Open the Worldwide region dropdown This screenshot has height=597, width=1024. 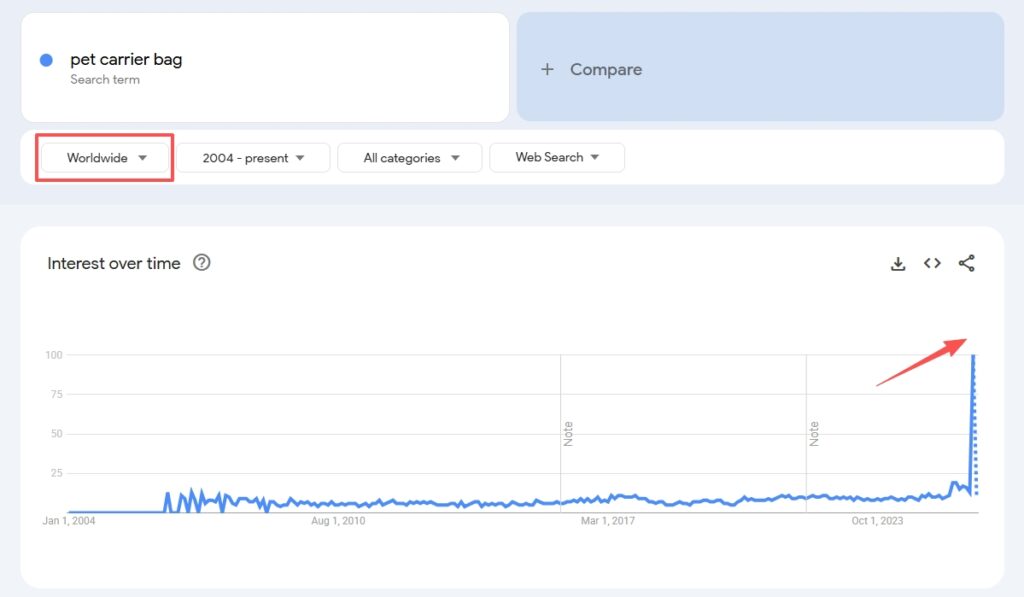[x=106, y=158]
